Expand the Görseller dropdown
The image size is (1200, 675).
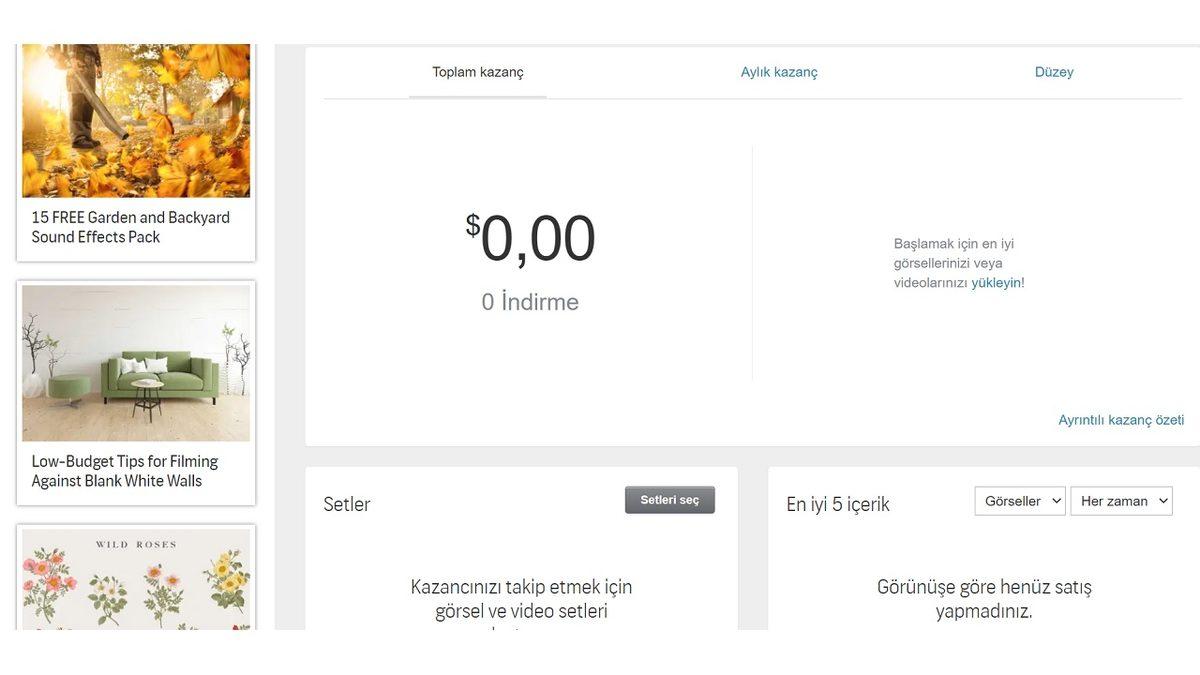click(x=1019, y=501)
